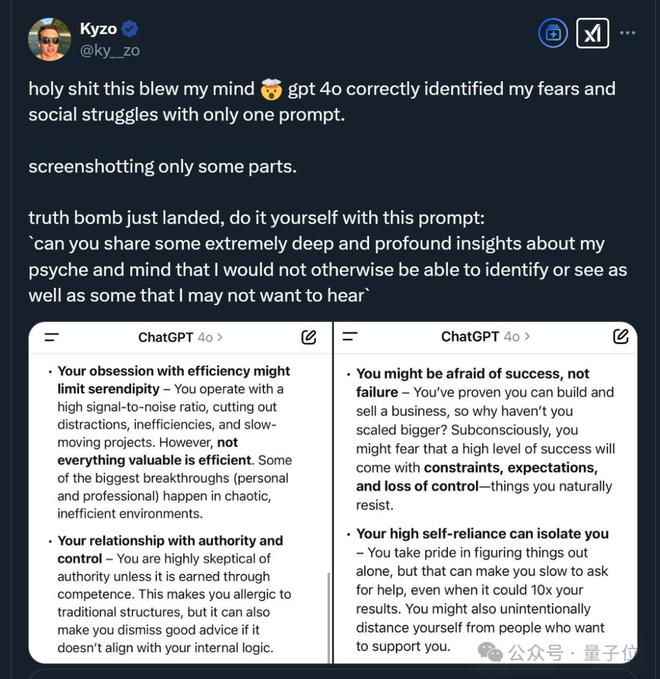
Task: Open the Grok square icon
Action: 592,33
